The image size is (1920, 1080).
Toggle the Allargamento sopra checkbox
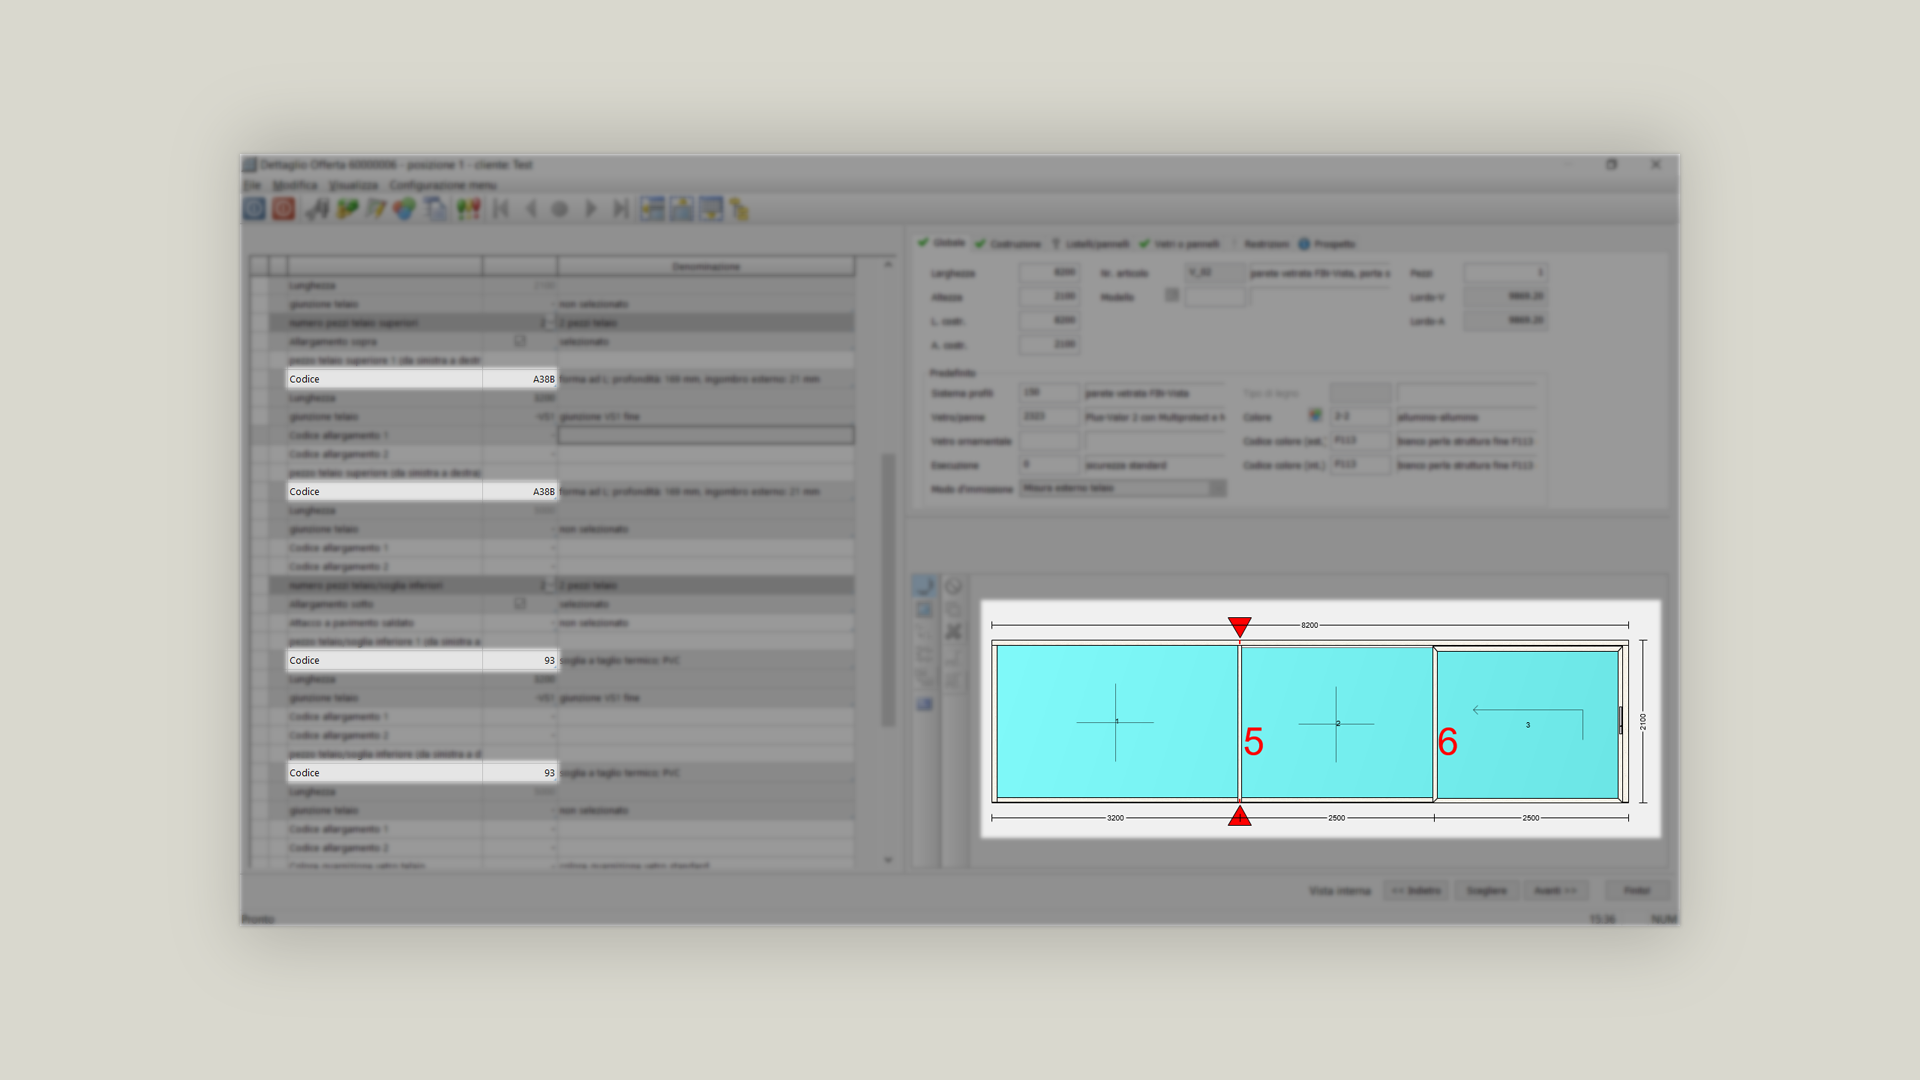tap(520, 341)
